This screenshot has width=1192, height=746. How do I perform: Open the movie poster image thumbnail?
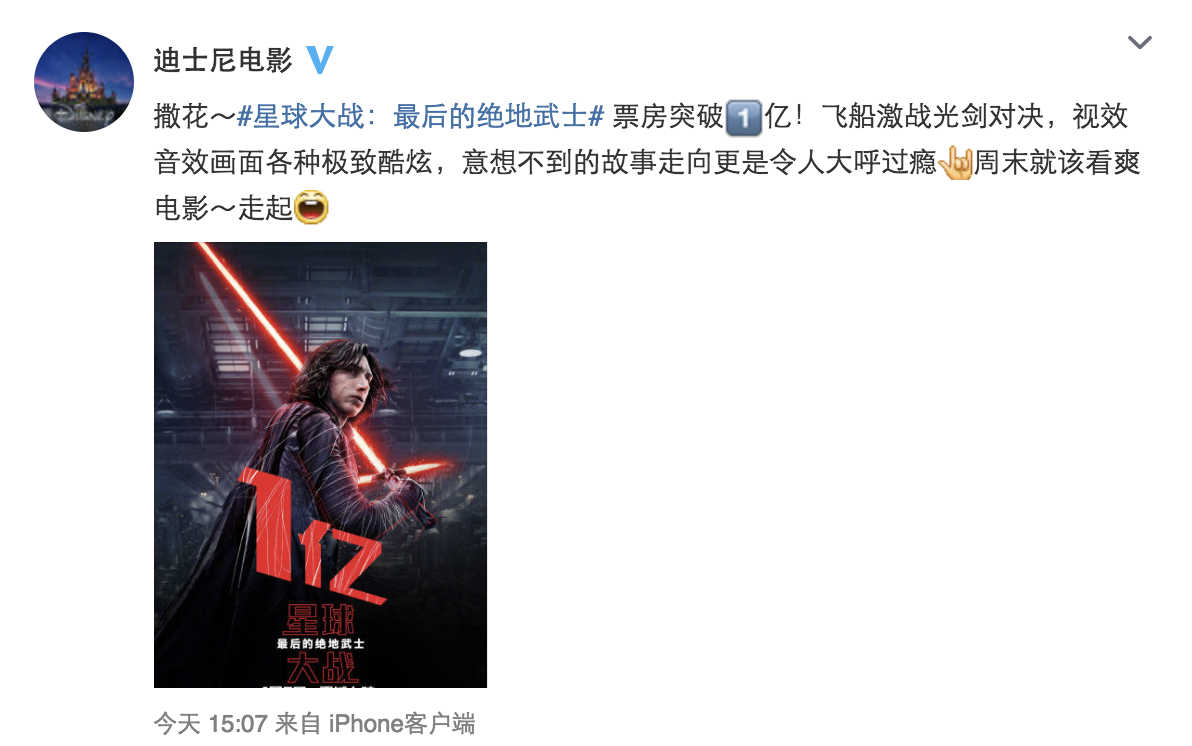(320, 465)
